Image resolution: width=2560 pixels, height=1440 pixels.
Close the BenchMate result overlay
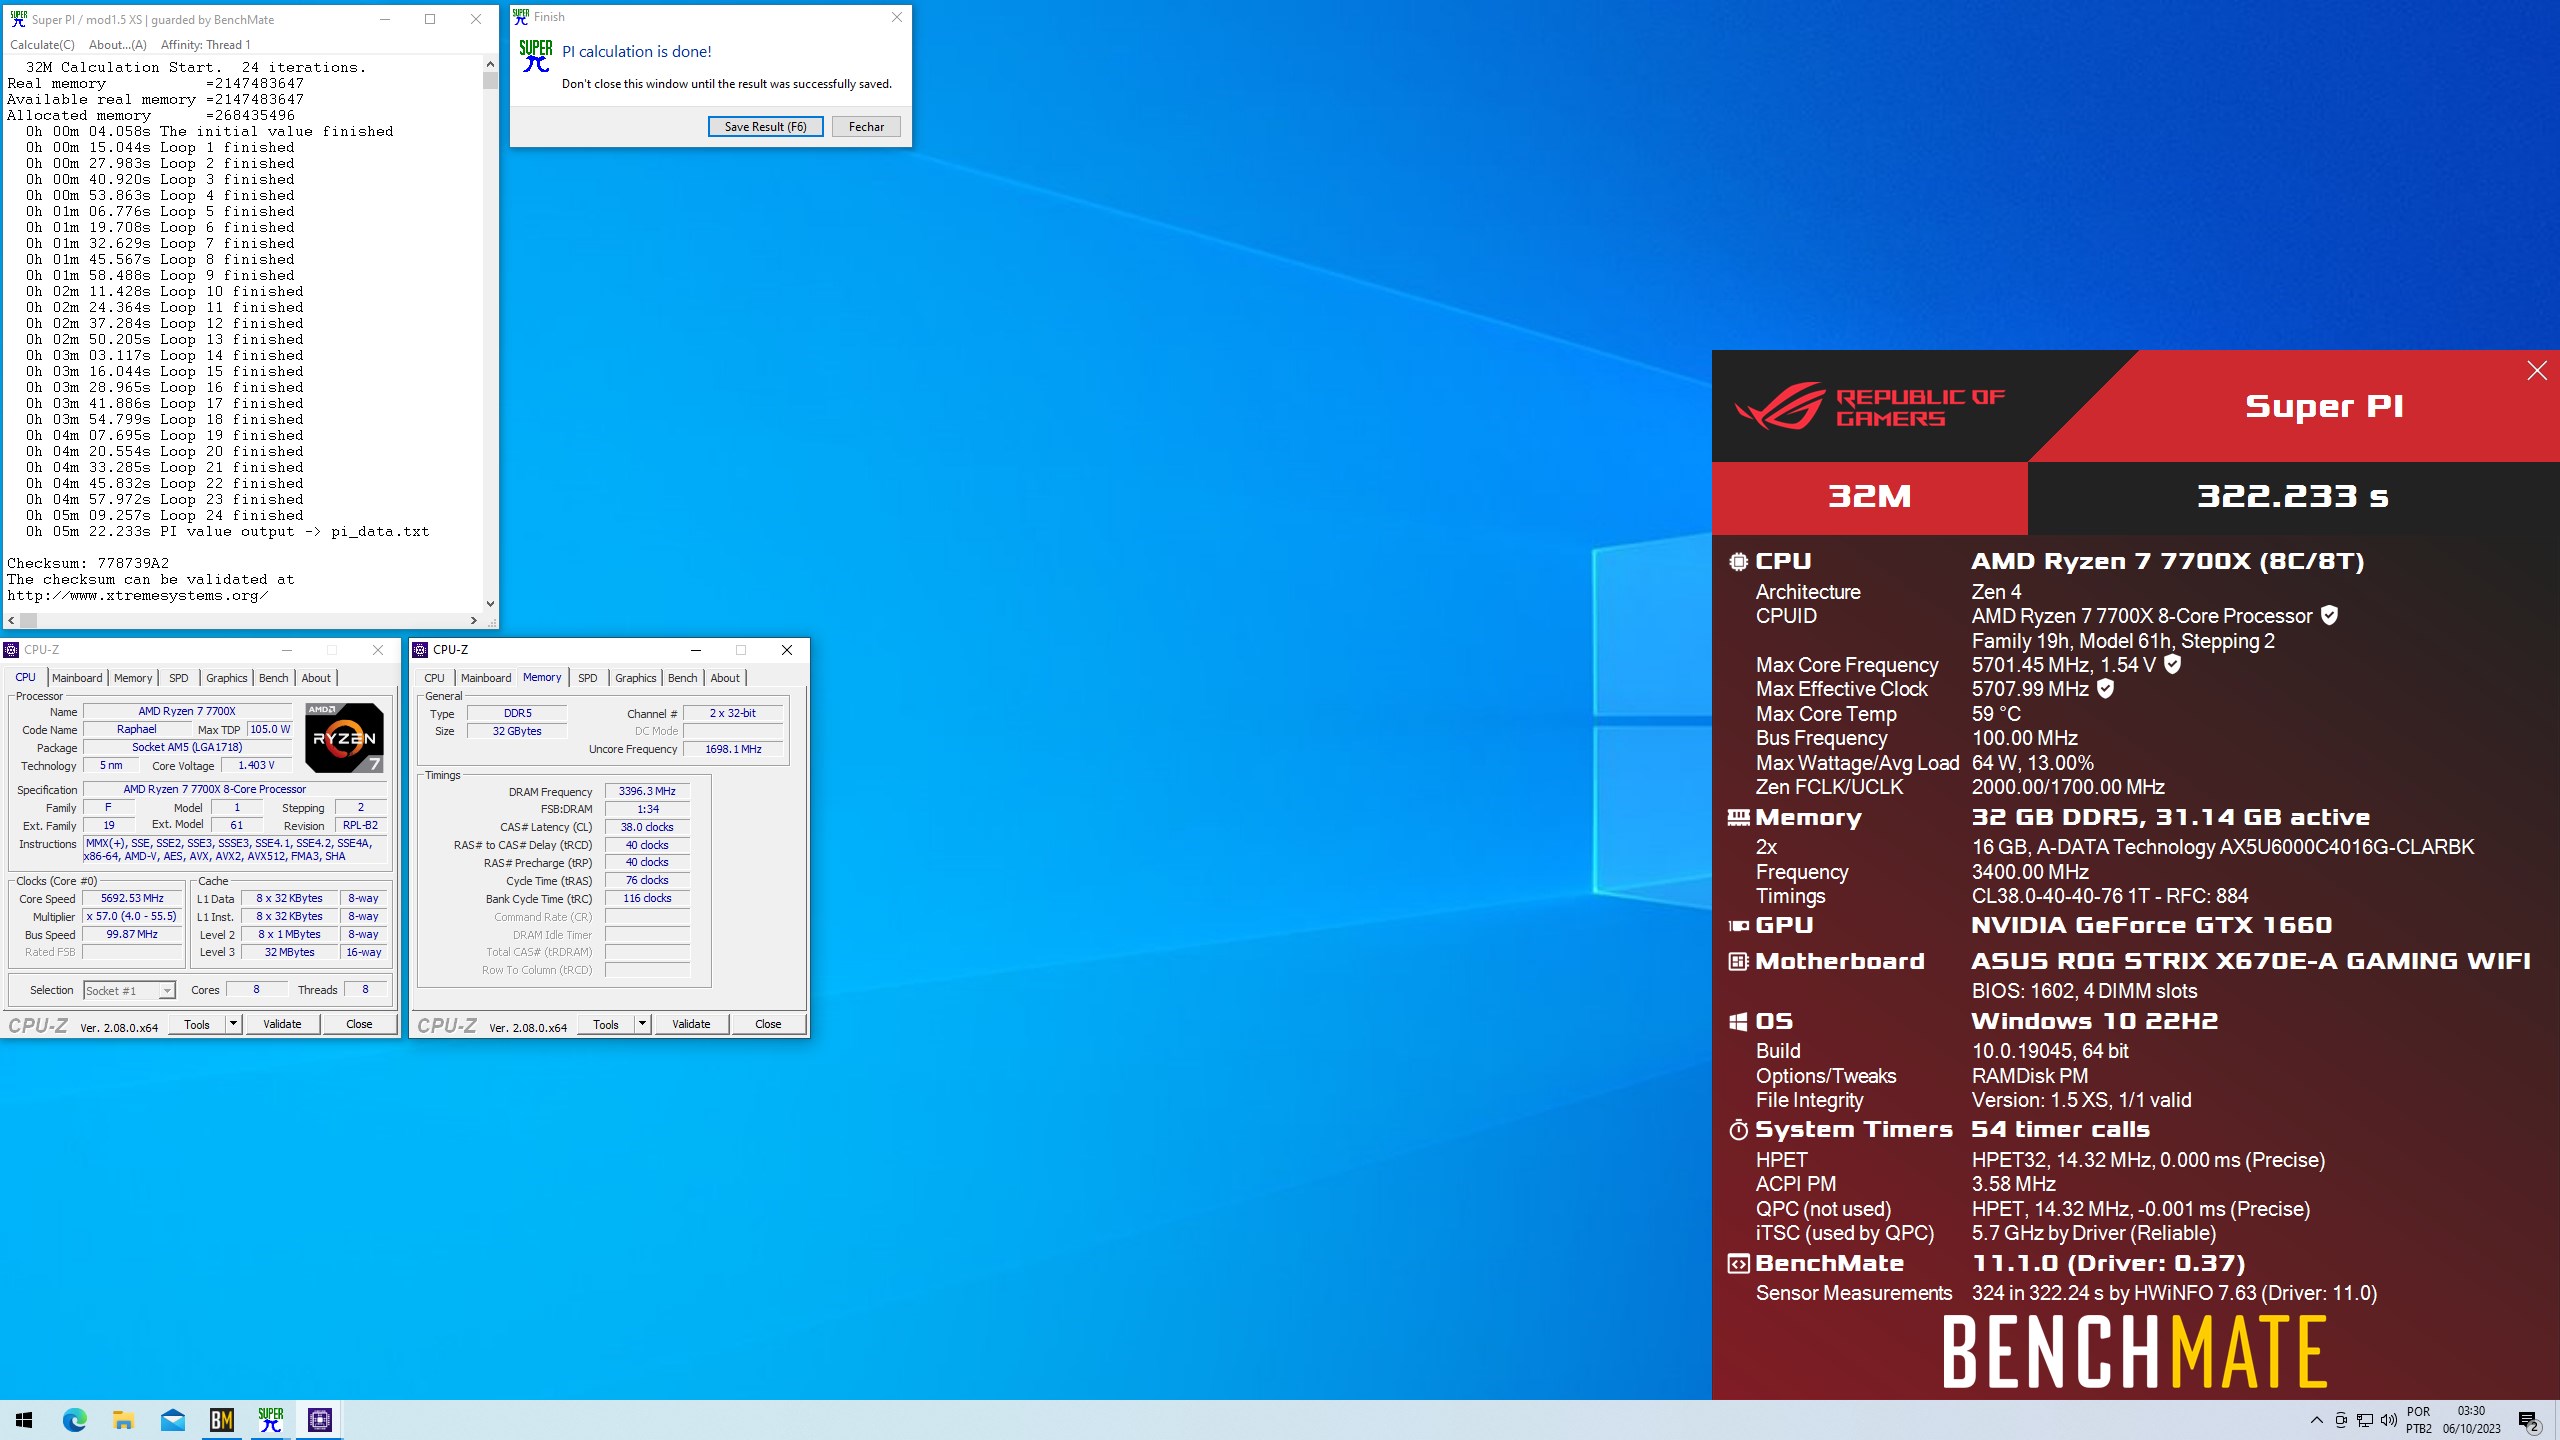pyautogui.click(x=2536, y=371)
